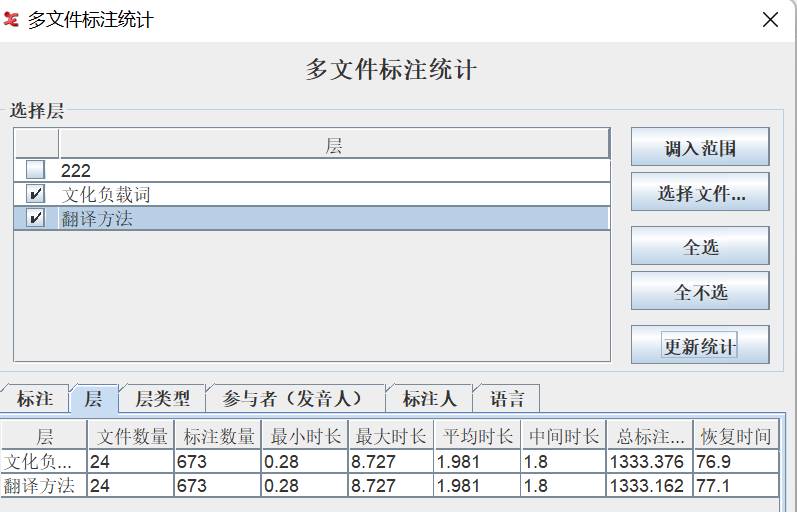797x512 pixels.
Task: Sort table by 平均时长 column header
Action: tap(478, 437)
